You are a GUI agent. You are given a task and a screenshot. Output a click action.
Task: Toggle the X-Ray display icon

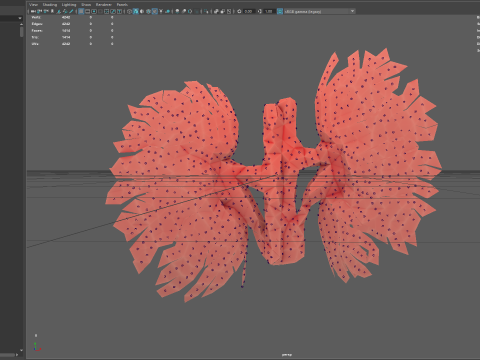pyautogui.click(x=216, y=11)
